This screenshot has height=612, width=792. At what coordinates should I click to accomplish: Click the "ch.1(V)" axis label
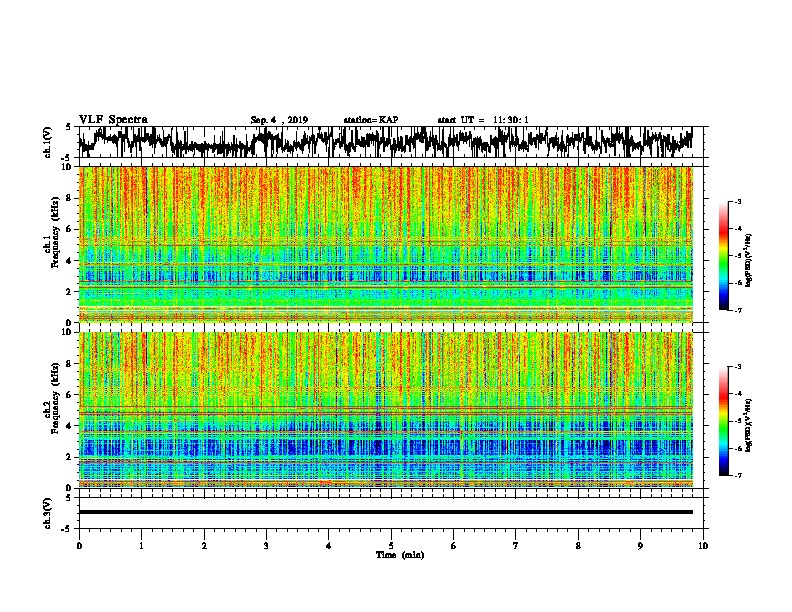point(48,142)
